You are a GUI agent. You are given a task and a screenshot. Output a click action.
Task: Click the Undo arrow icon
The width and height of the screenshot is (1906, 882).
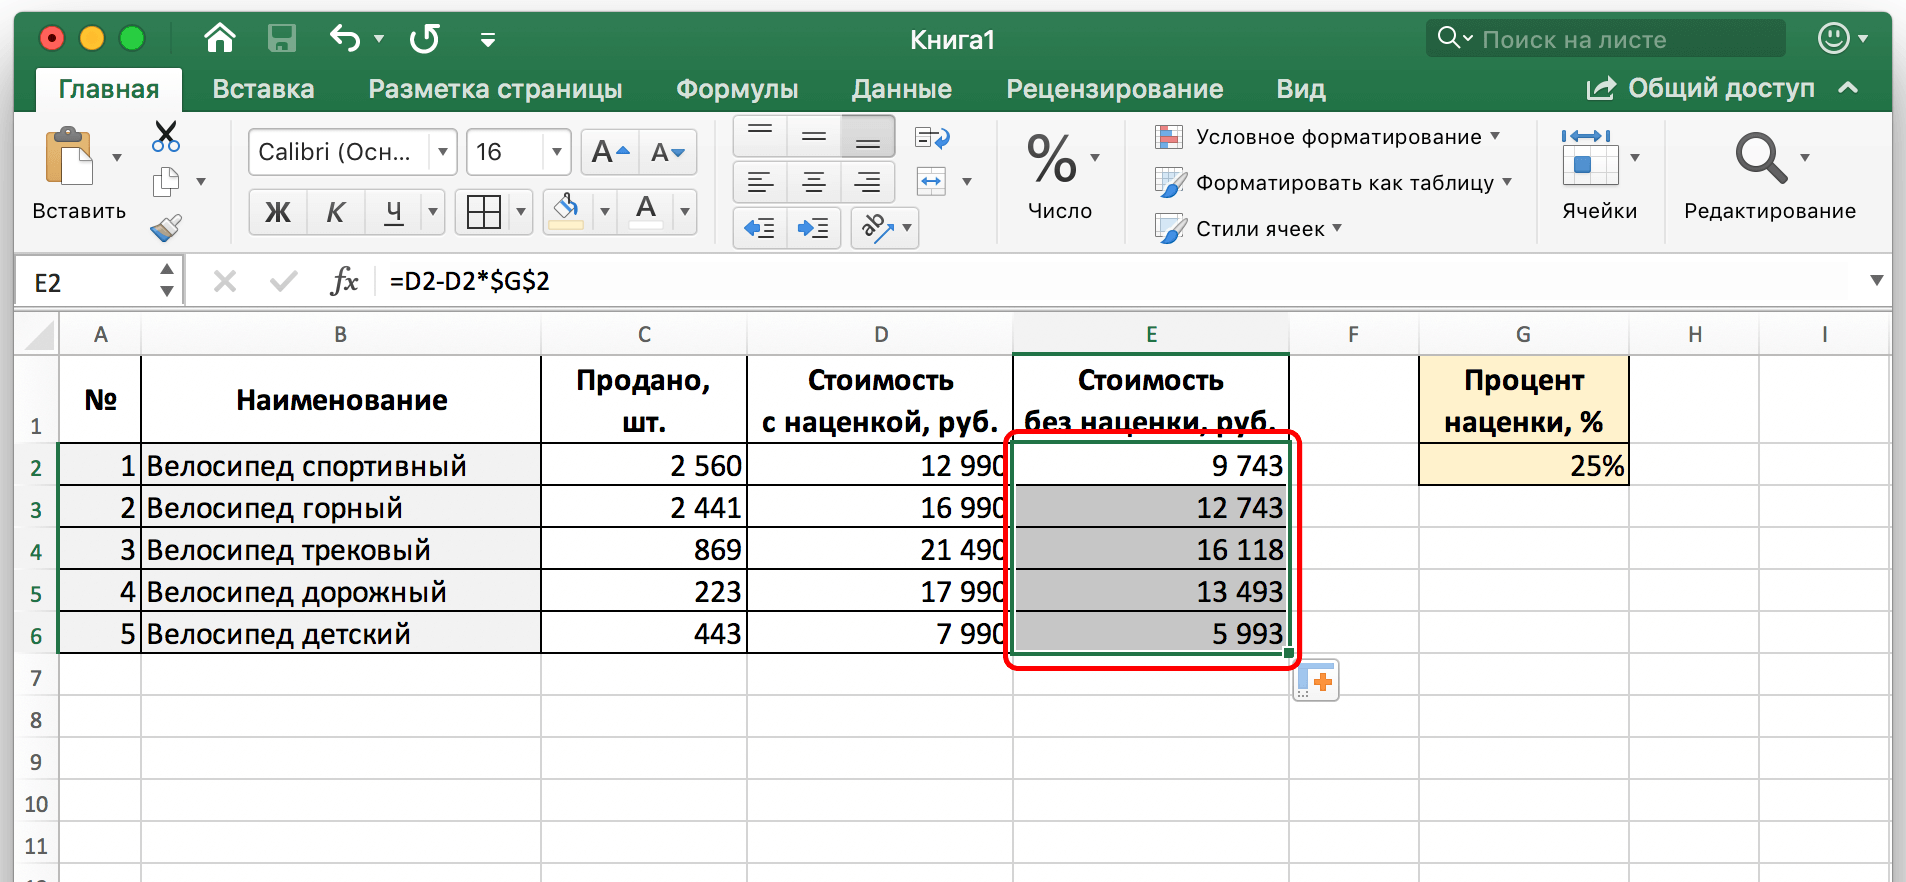pos(345,39)
